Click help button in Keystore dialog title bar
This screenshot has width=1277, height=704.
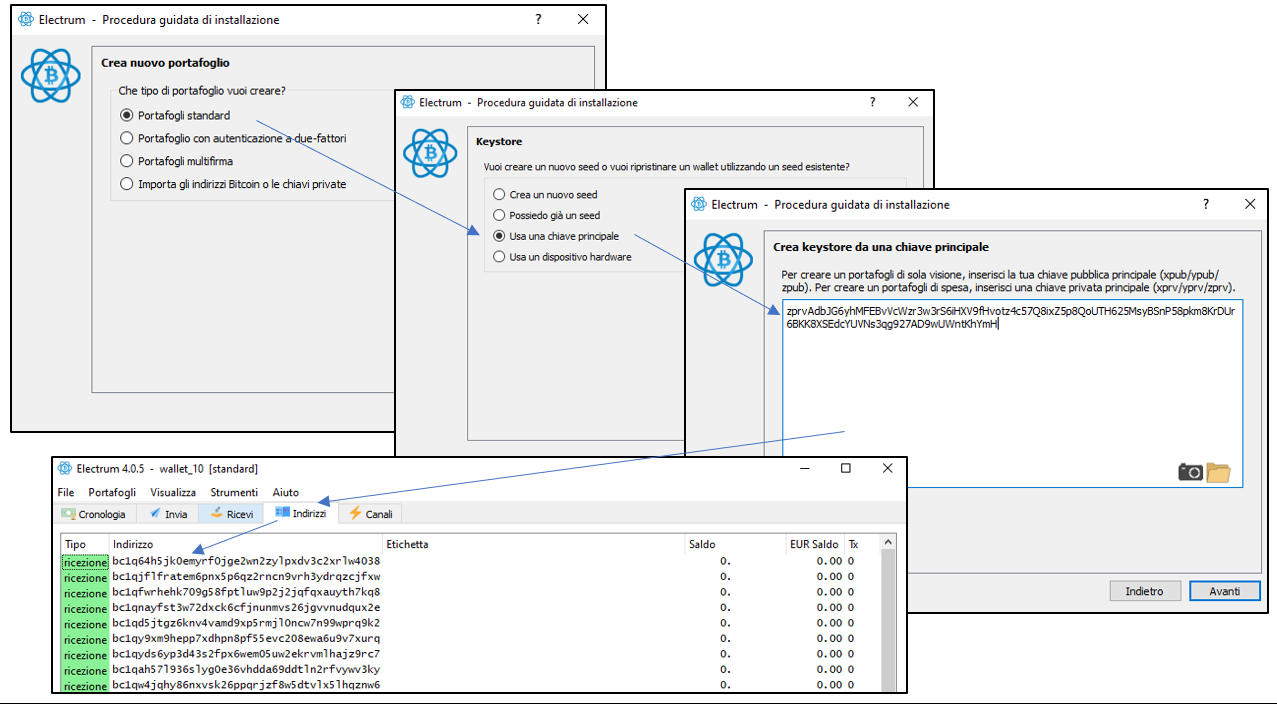click(872, 102)
